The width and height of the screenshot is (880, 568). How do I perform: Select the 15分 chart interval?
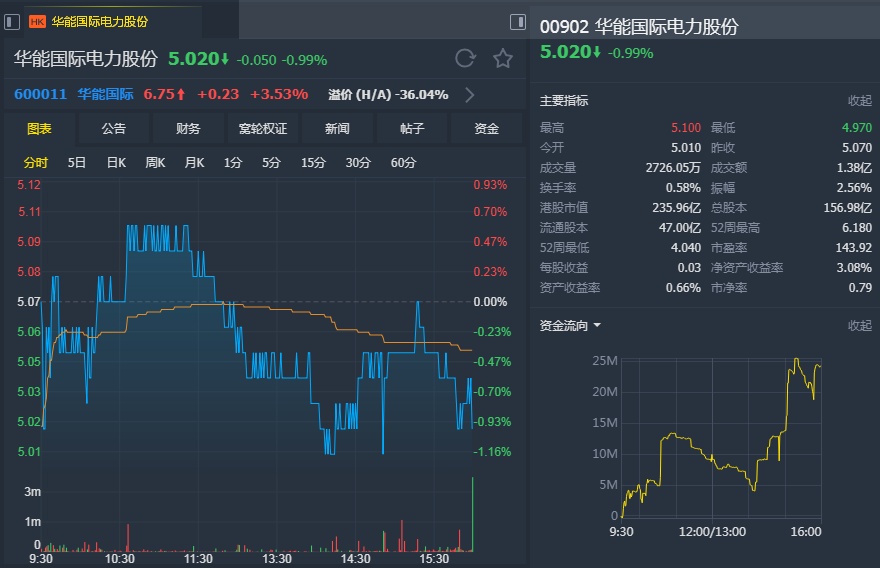tap(313, 163)
